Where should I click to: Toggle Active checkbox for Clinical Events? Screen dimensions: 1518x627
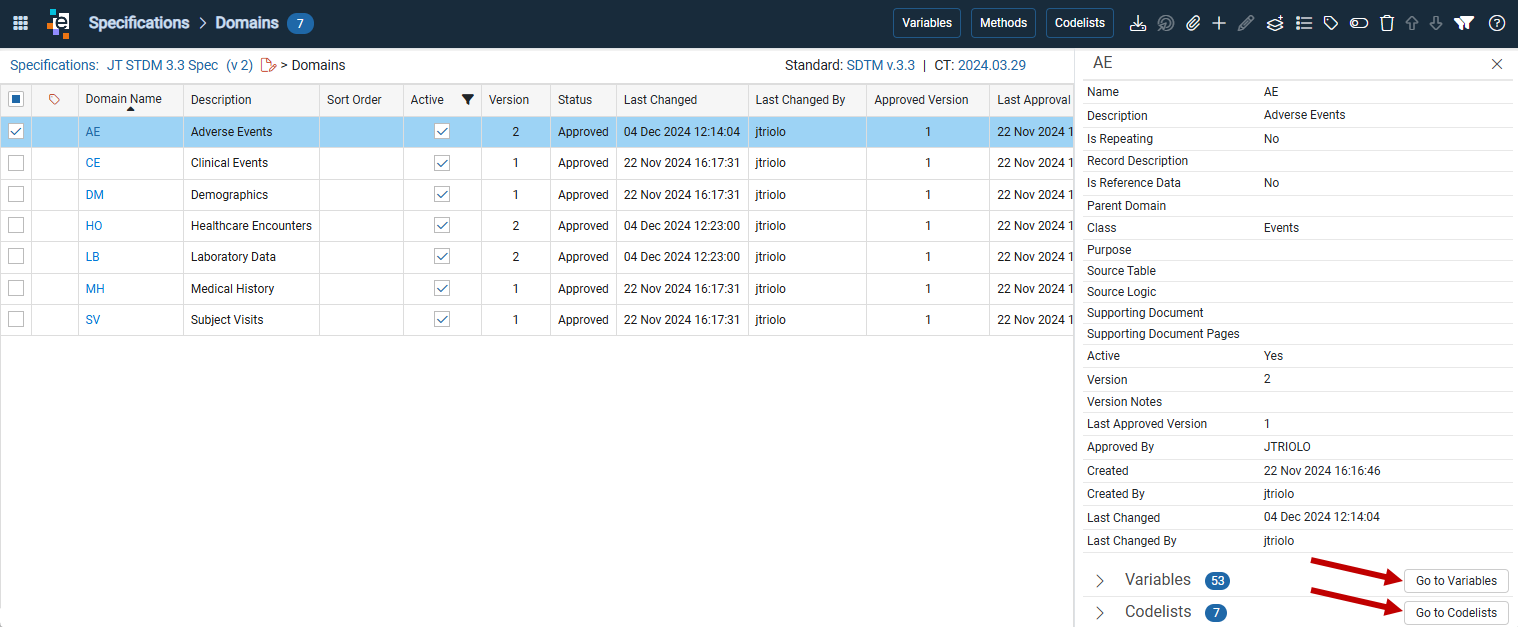coord(442,163)
